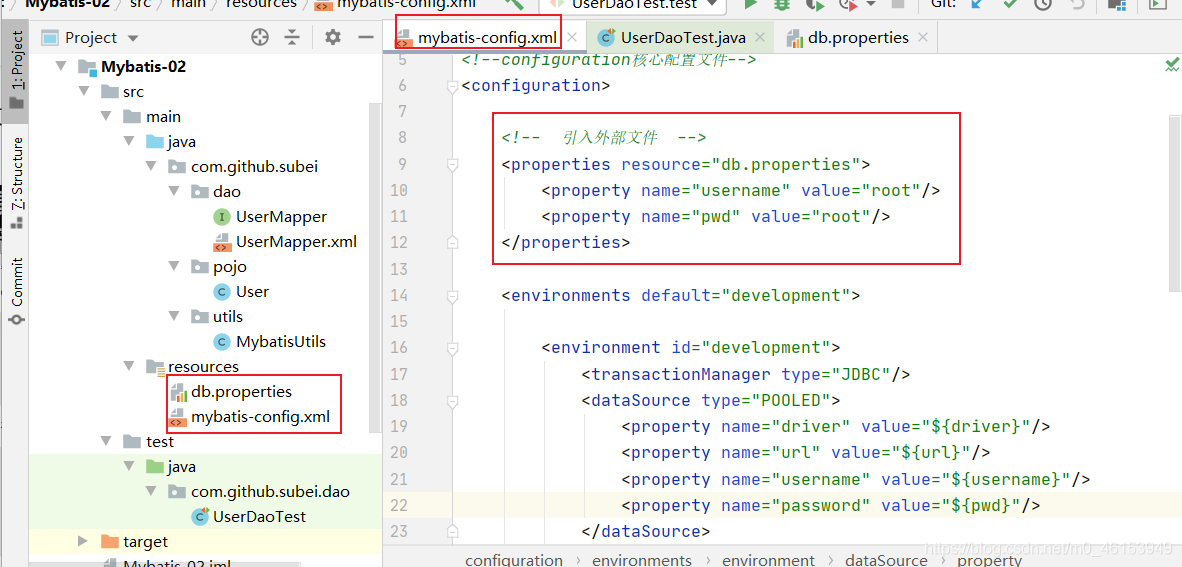Toggle the Structure tool window button
The image size is (1182, 567).
(16, 183)
